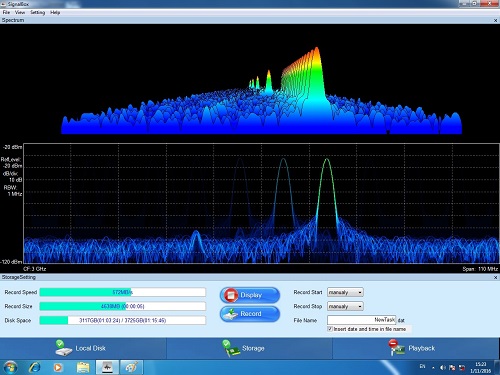Open the Windows Explorer folder icon
The width and height of the screenshot is (500, 375).
(83, 367)
